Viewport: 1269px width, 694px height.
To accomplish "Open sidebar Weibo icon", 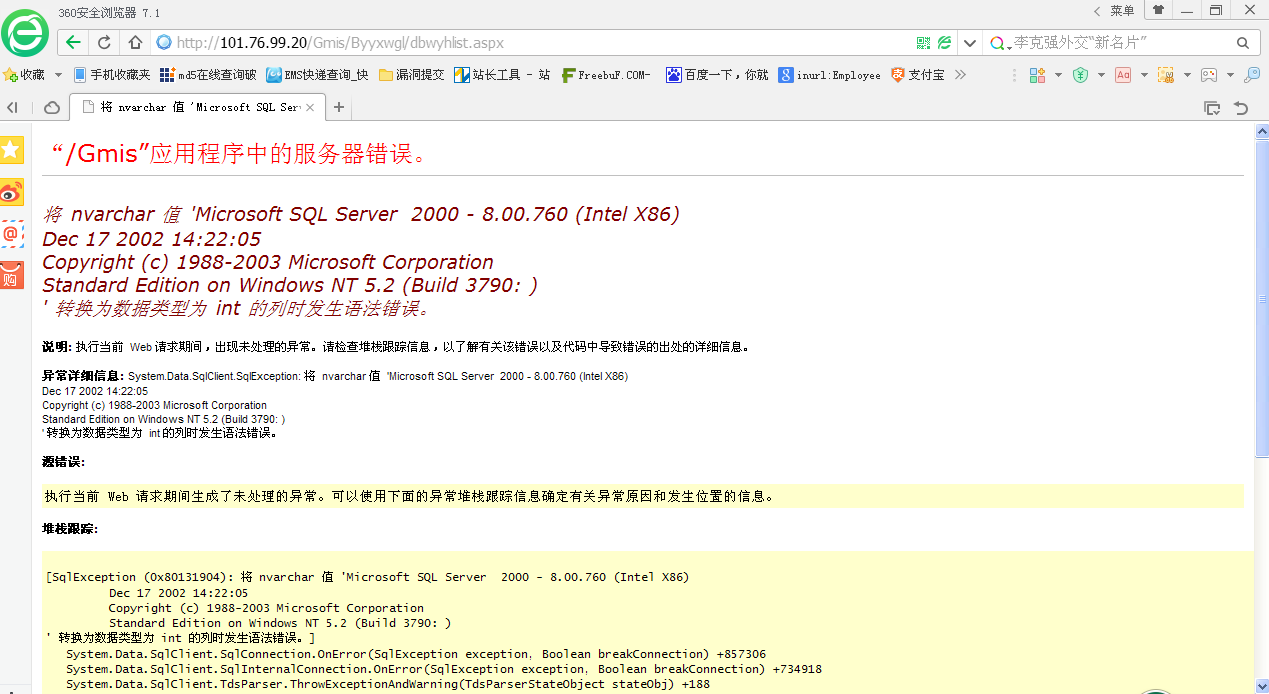I will [x=12, y=193].
